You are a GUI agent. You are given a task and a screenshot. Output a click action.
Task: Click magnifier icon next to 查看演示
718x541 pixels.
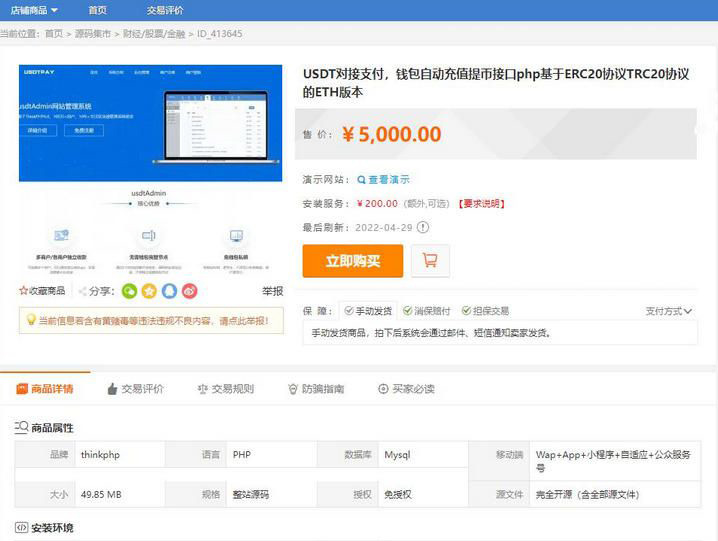[361, 180]
